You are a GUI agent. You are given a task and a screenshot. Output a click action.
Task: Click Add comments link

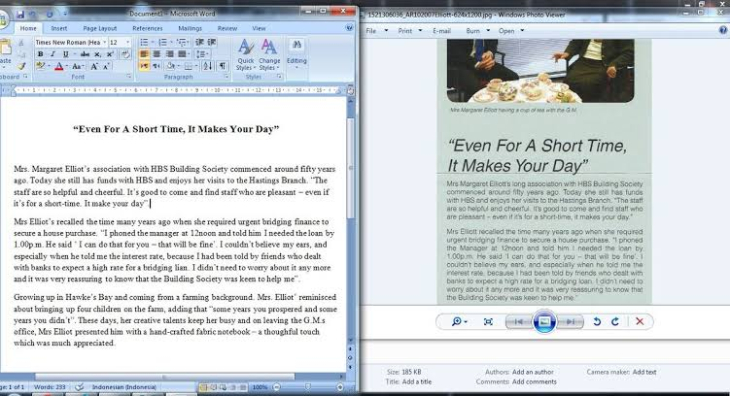pos(534,382)
